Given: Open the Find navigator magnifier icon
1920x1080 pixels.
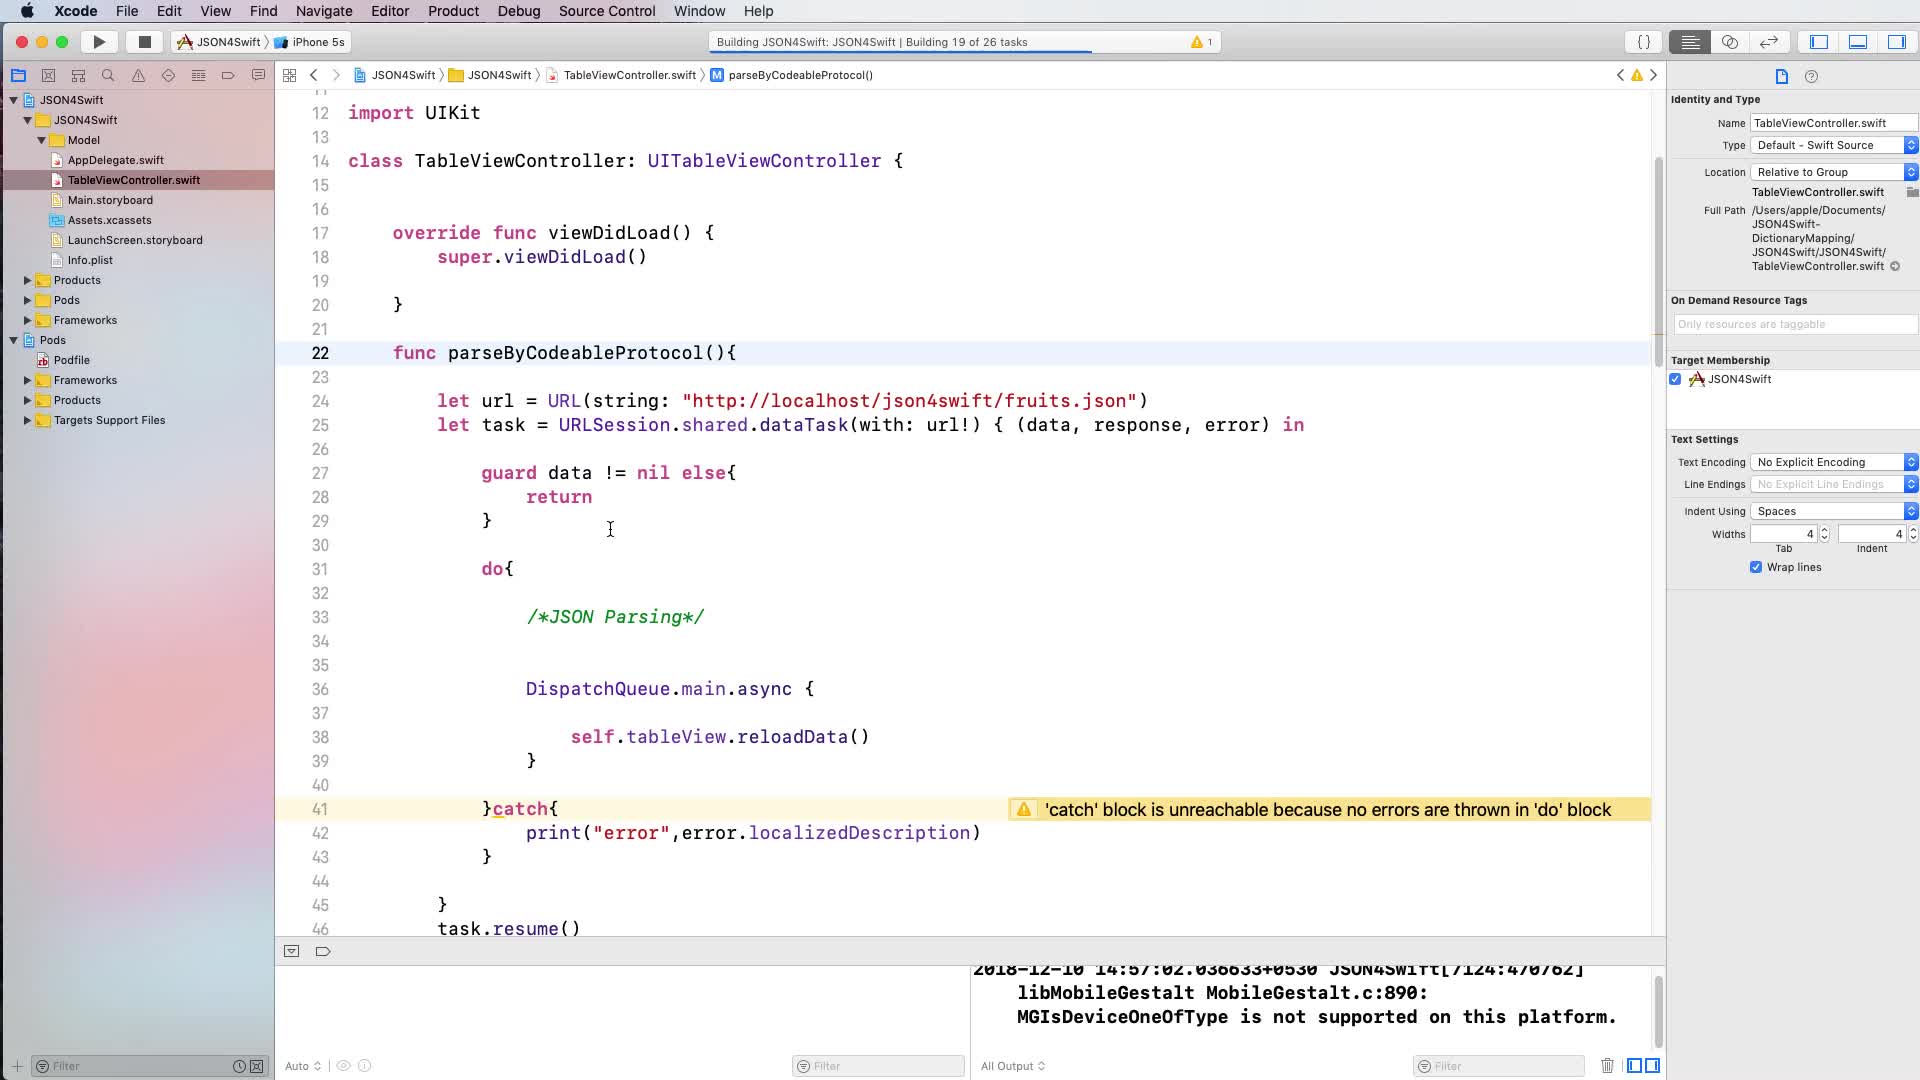Looking at the screenshot, I should tap(108, 75).
